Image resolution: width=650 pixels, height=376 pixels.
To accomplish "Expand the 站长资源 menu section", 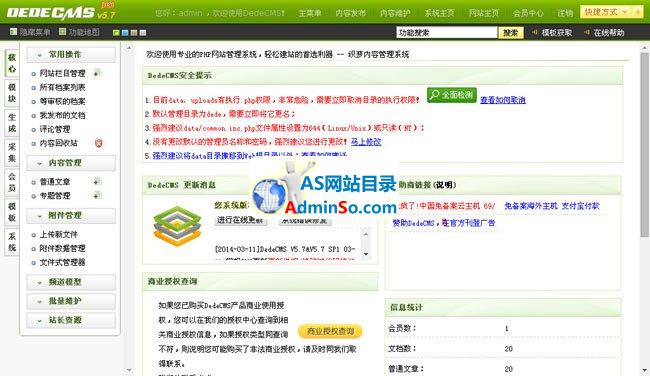I will tap(71, 320).
